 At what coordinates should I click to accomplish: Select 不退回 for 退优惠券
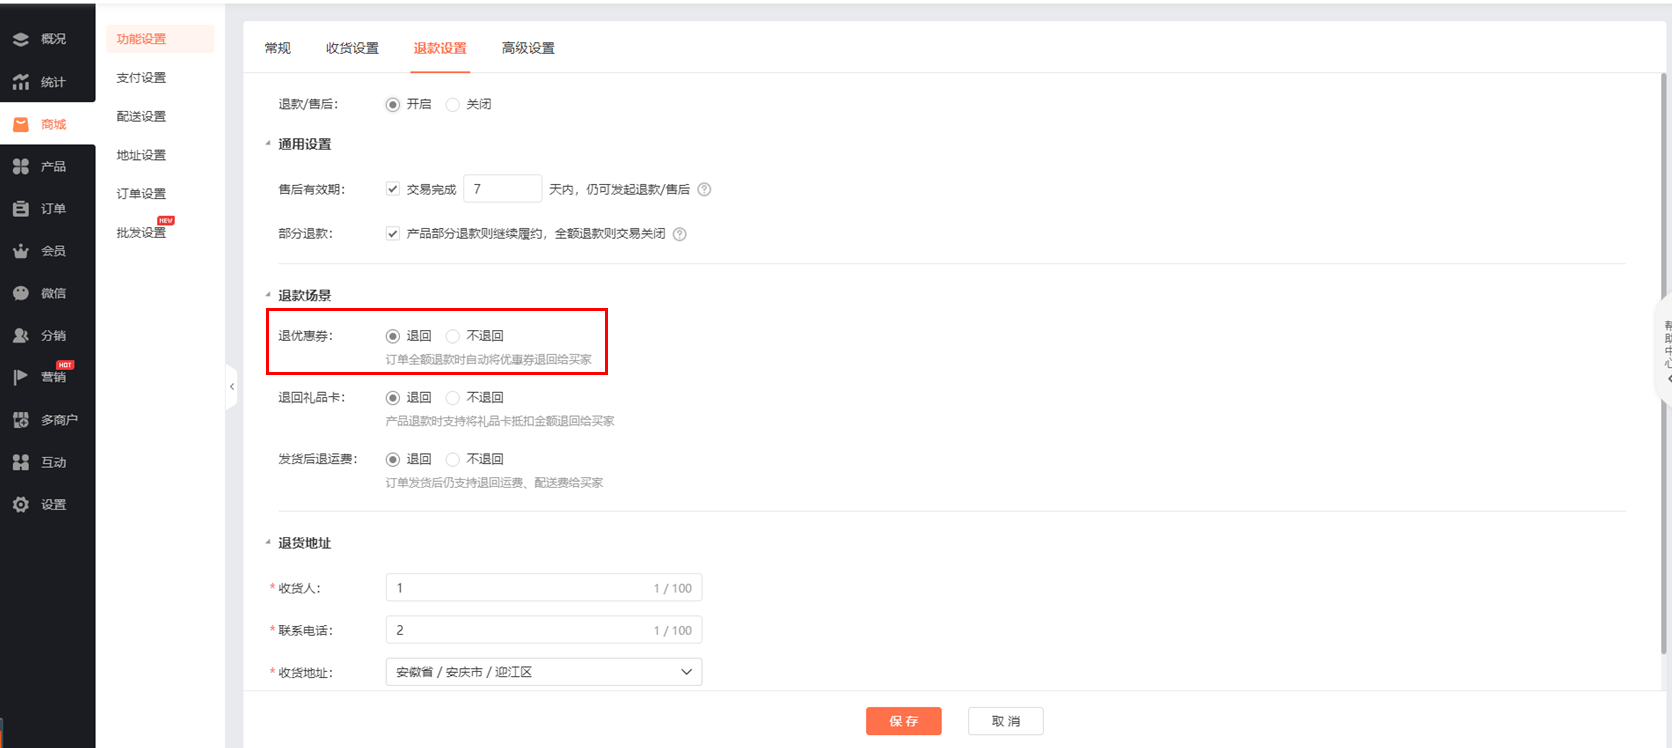click(453, 336)
